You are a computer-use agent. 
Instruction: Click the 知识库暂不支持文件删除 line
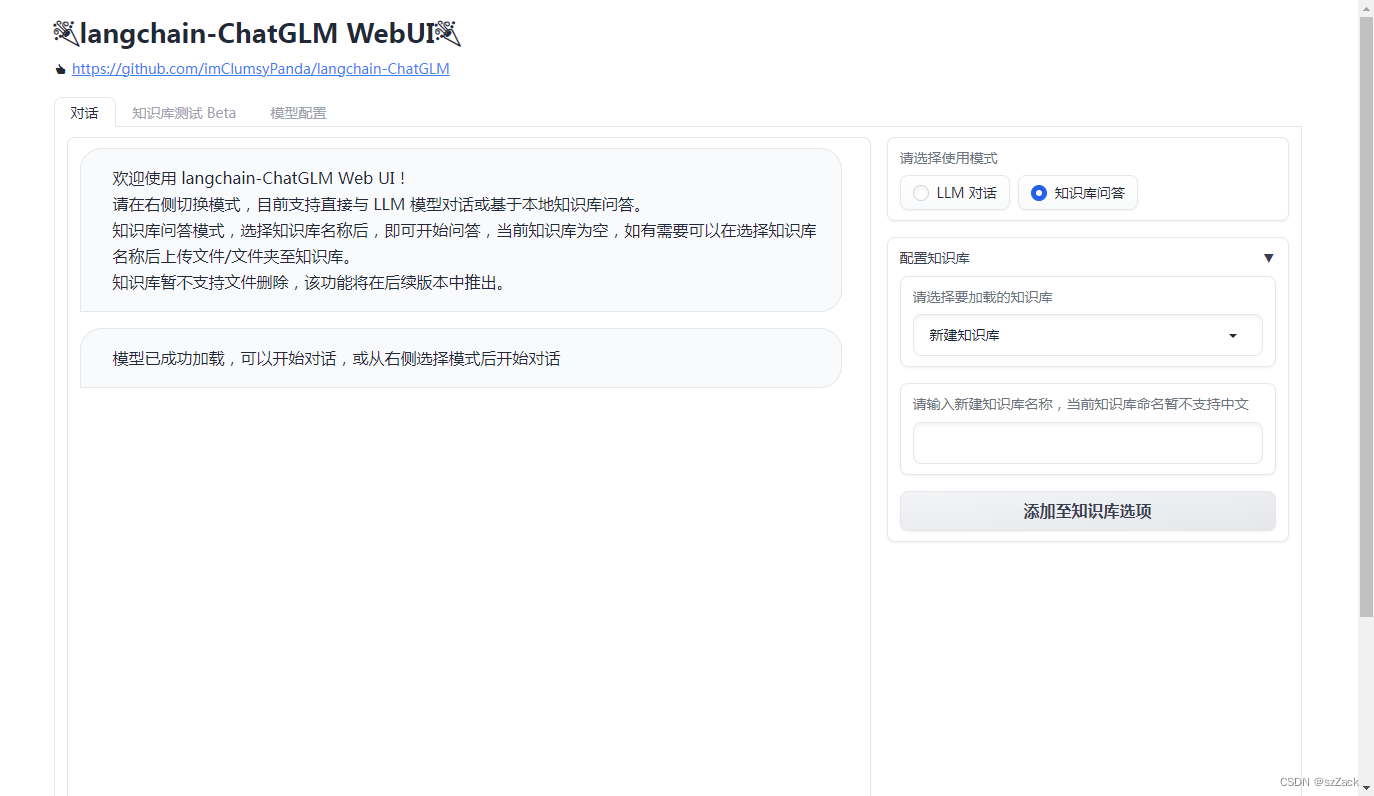pos(310,282)
